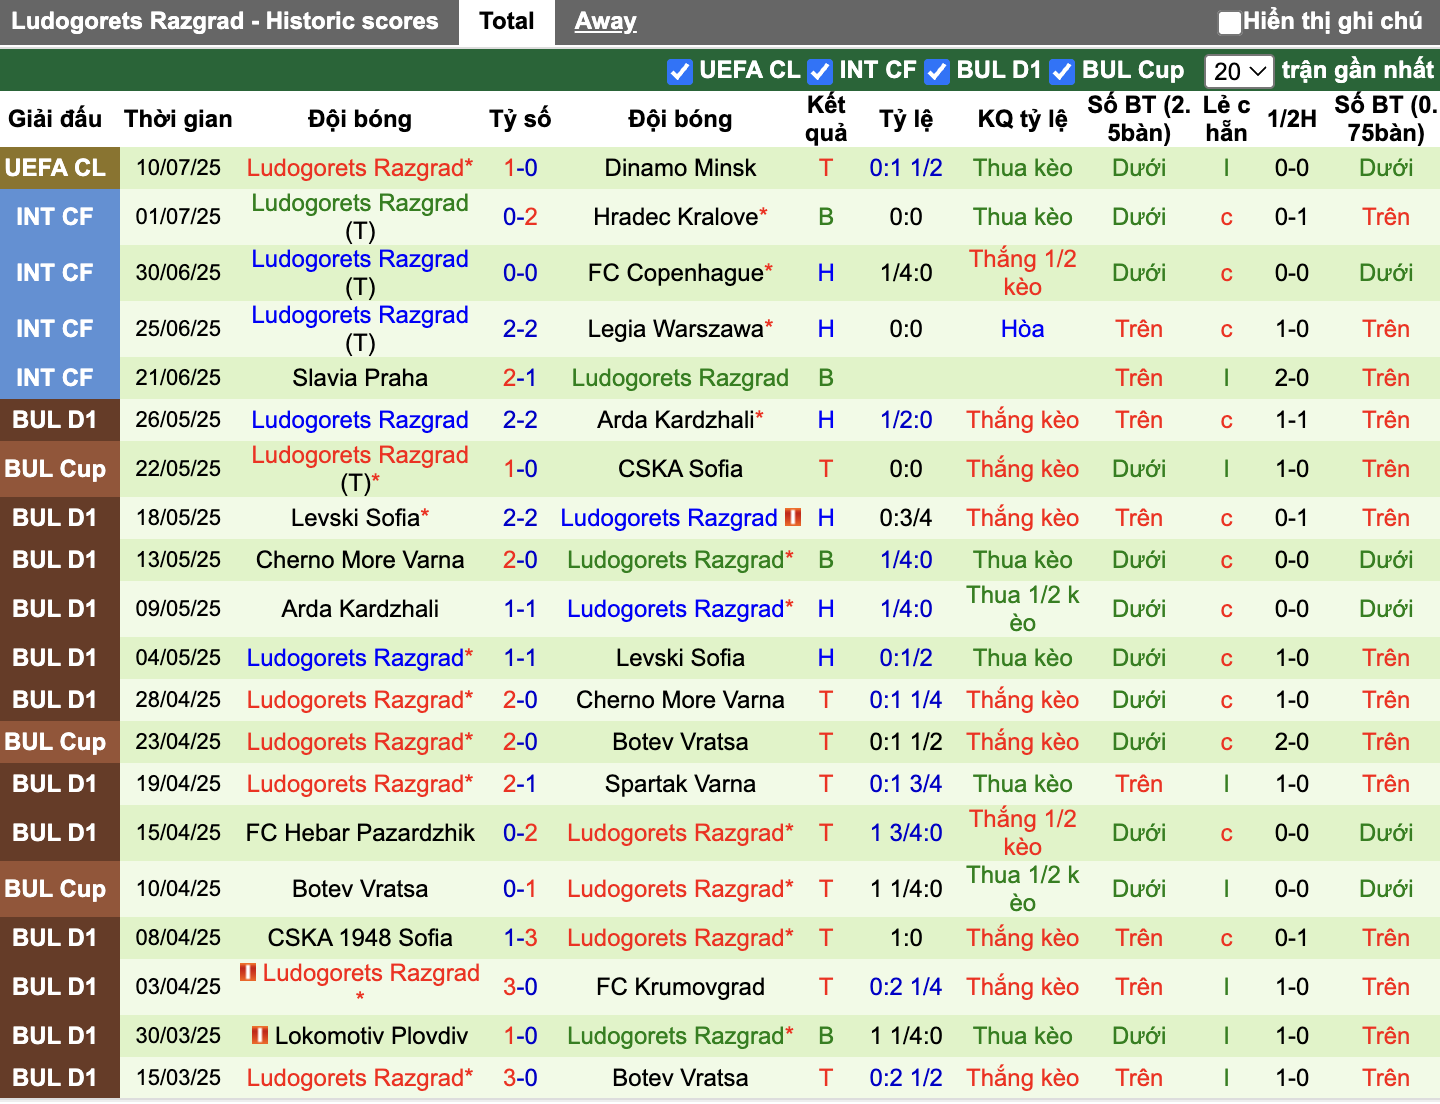
Task: Select team name Spartak Varna
Action: click(680, 784)
